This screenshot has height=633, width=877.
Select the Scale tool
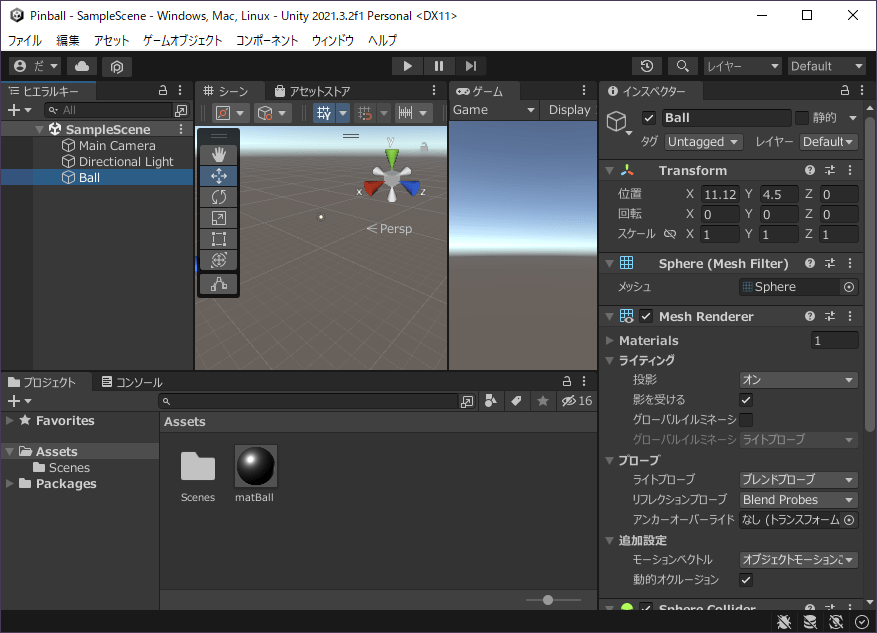(x=219, y=218)
